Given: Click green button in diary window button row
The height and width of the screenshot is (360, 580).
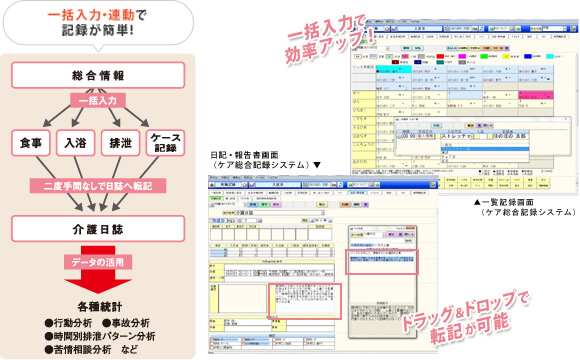Looking at the screenshot, I should 264,205.
